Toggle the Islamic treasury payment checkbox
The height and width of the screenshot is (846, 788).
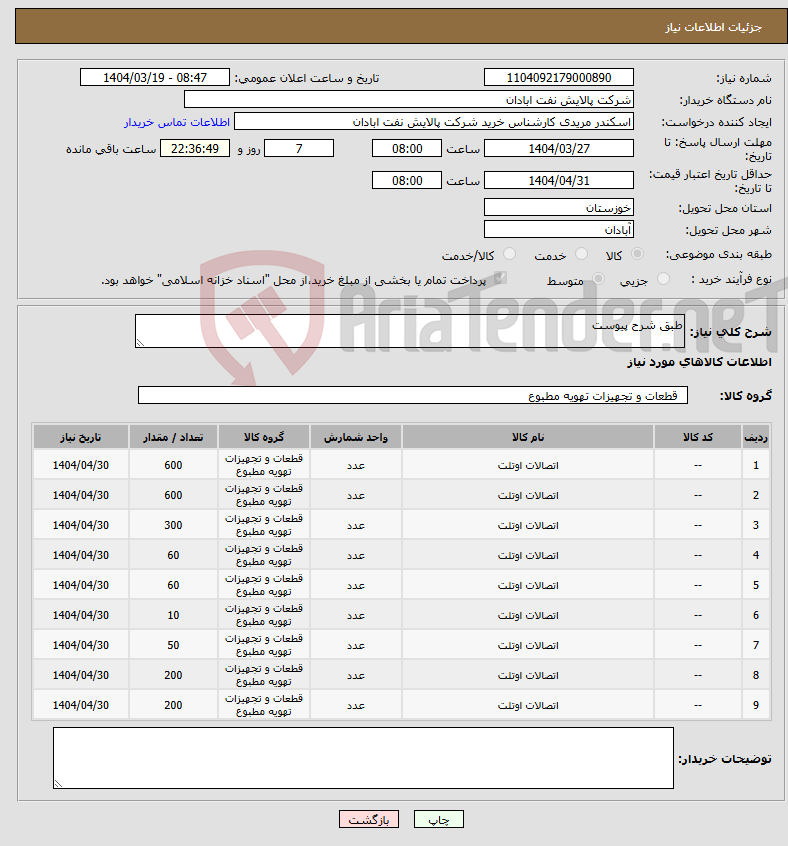coord(500,278)
